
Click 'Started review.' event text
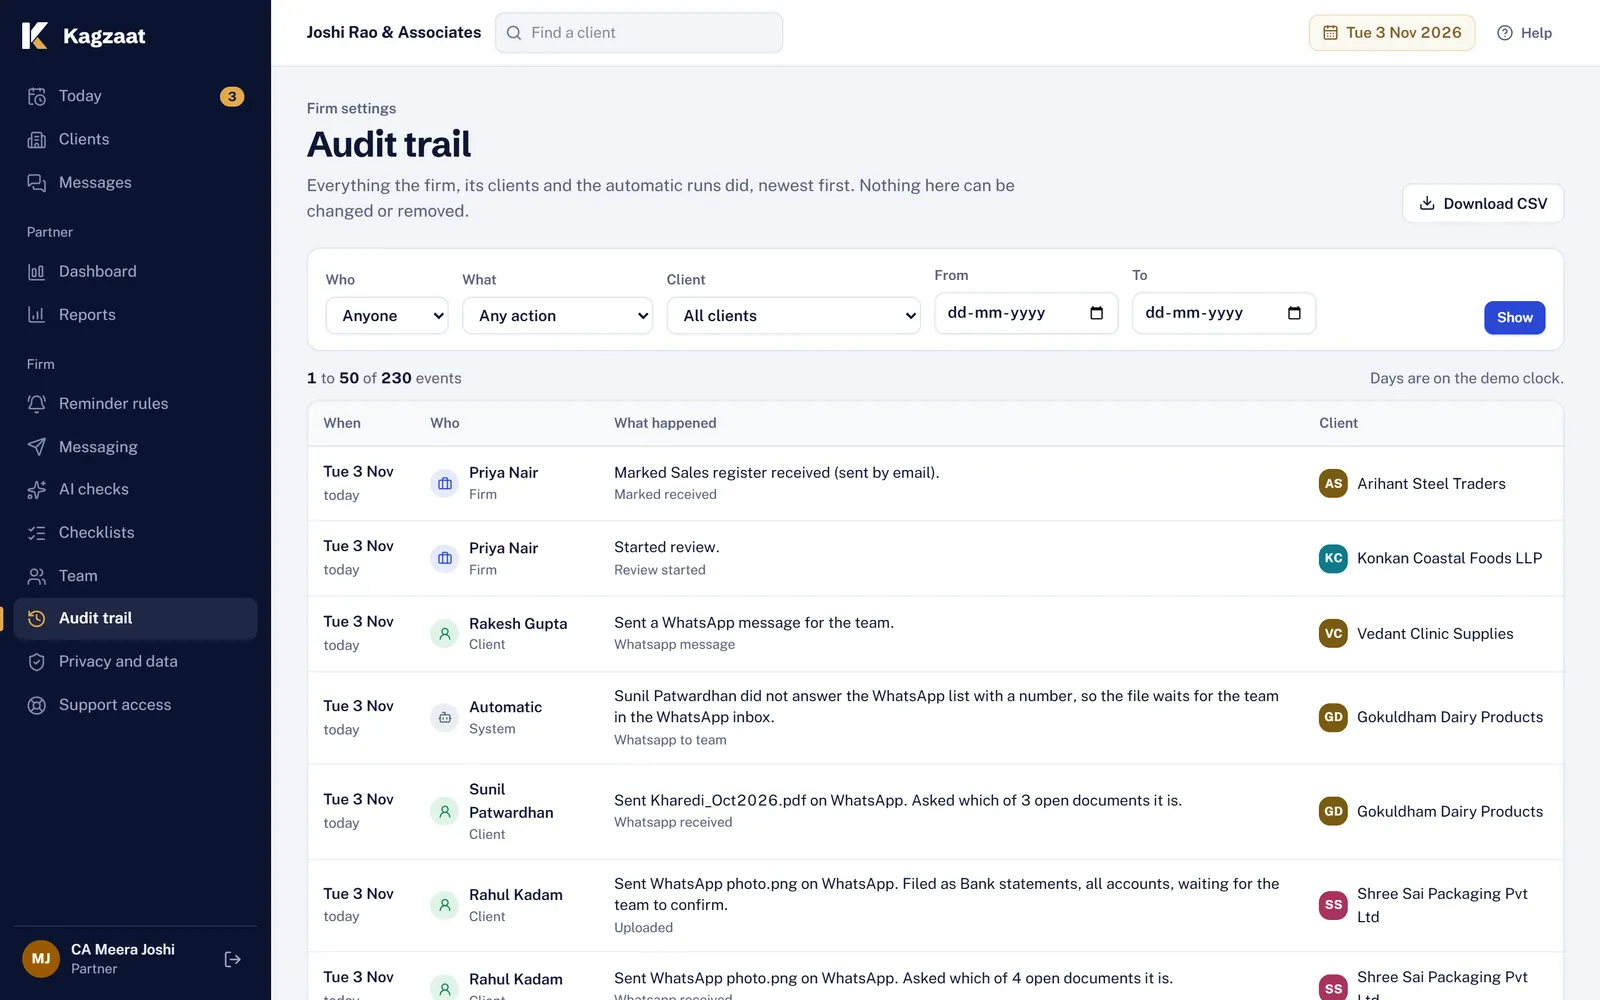(x=666, y=547)
